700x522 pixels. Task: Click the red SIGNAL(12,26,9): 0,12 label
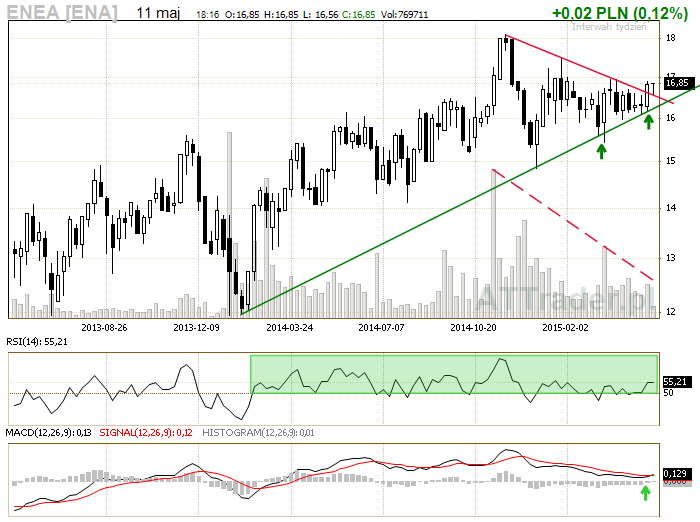[x=146, y=433]
